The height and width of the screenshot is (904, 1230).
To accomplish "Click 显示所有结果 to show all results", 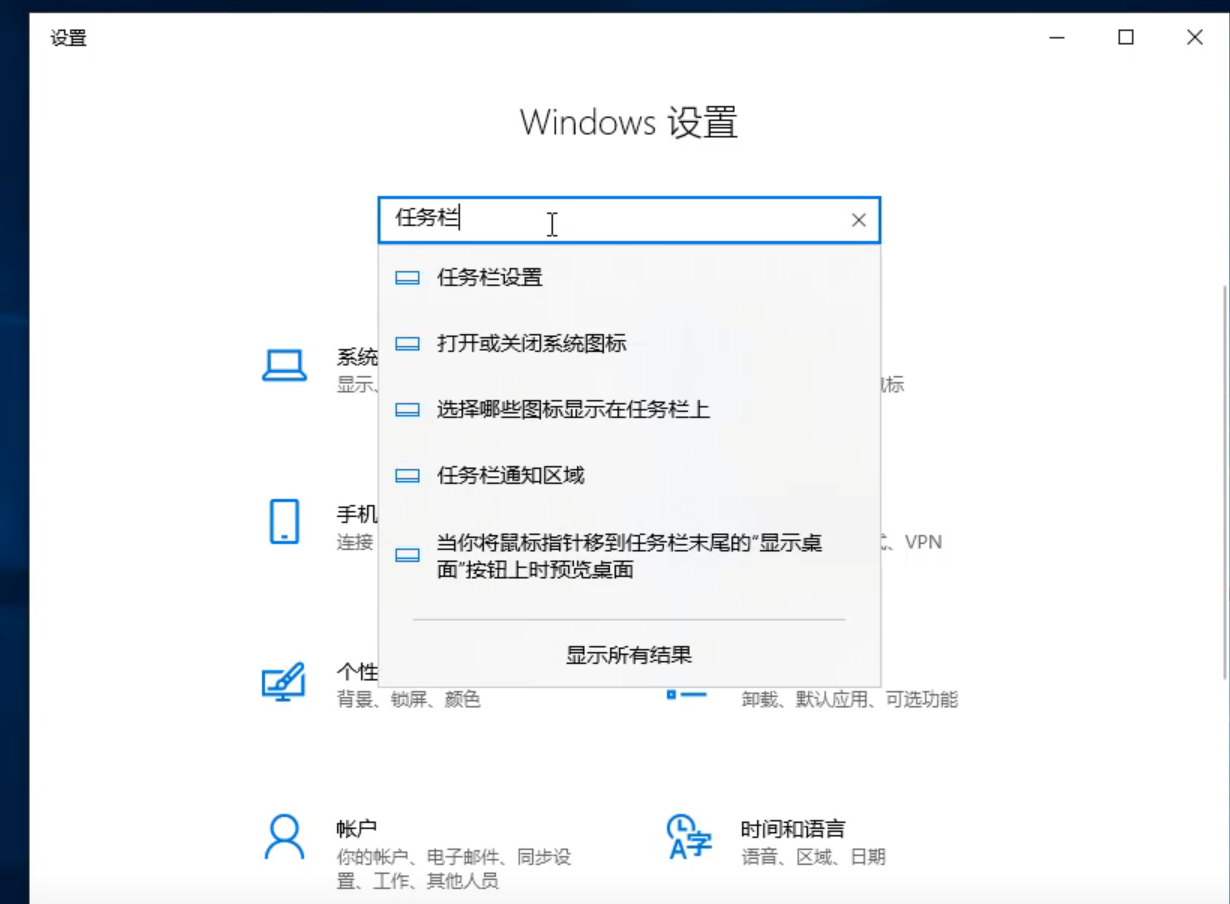I will [x=629, y=656].
